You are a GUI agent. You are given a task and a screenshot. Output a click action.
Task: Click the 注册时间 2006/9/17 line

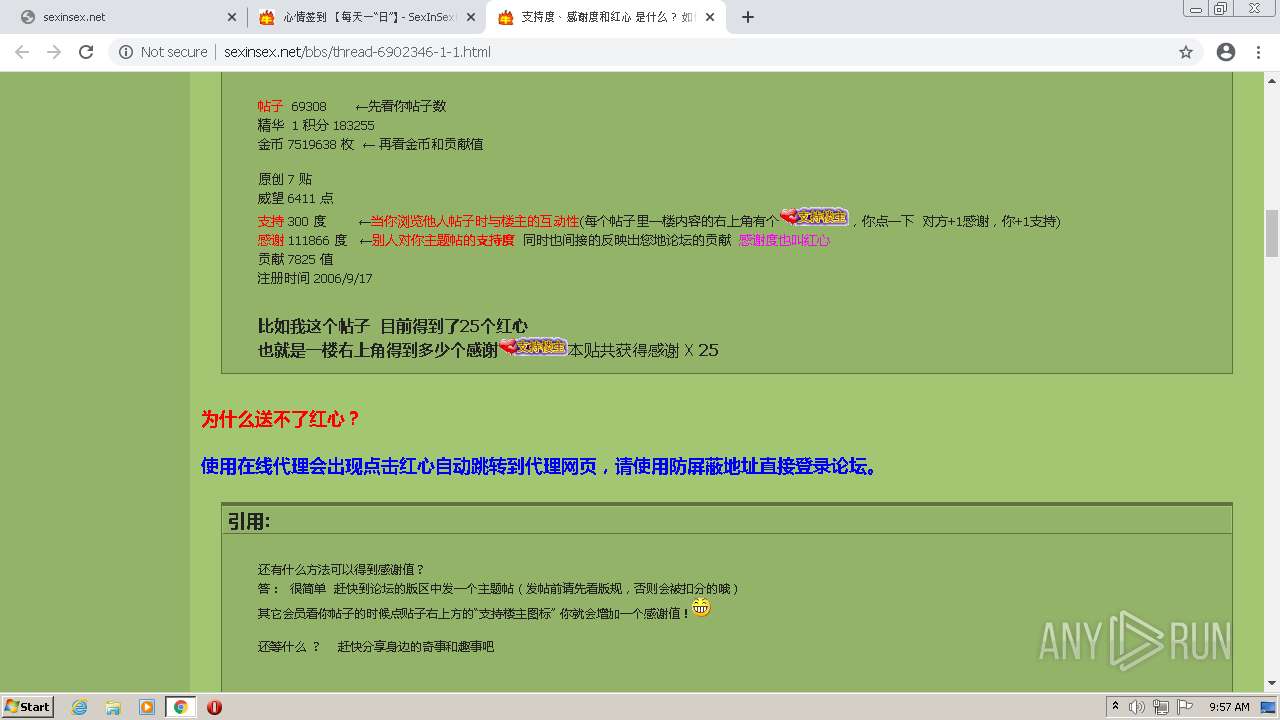tap(315, 278)
